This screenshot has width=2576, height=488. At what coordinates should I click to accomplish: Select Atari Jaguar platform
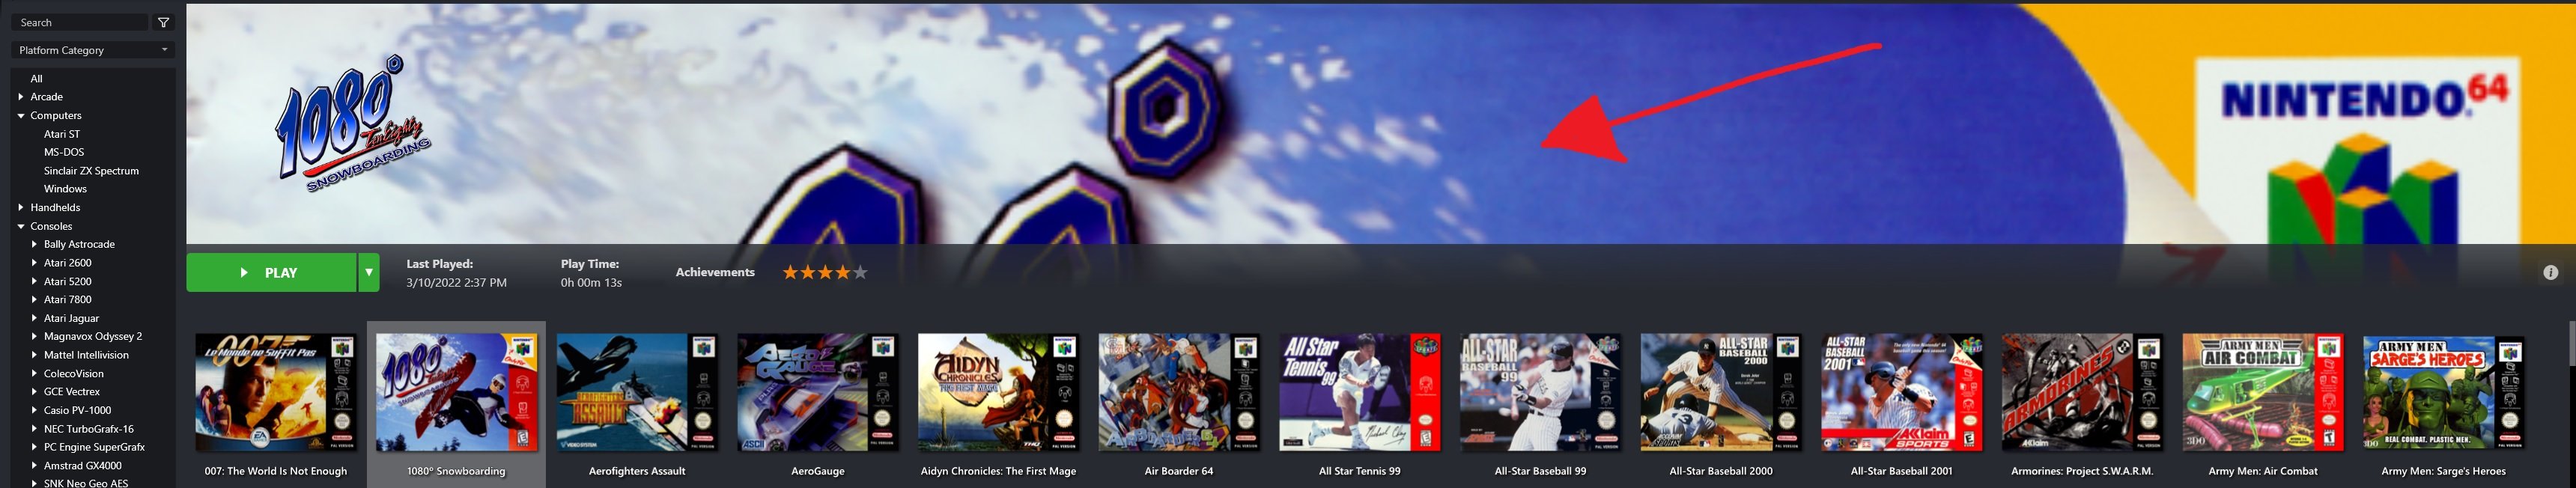[71, 318]
